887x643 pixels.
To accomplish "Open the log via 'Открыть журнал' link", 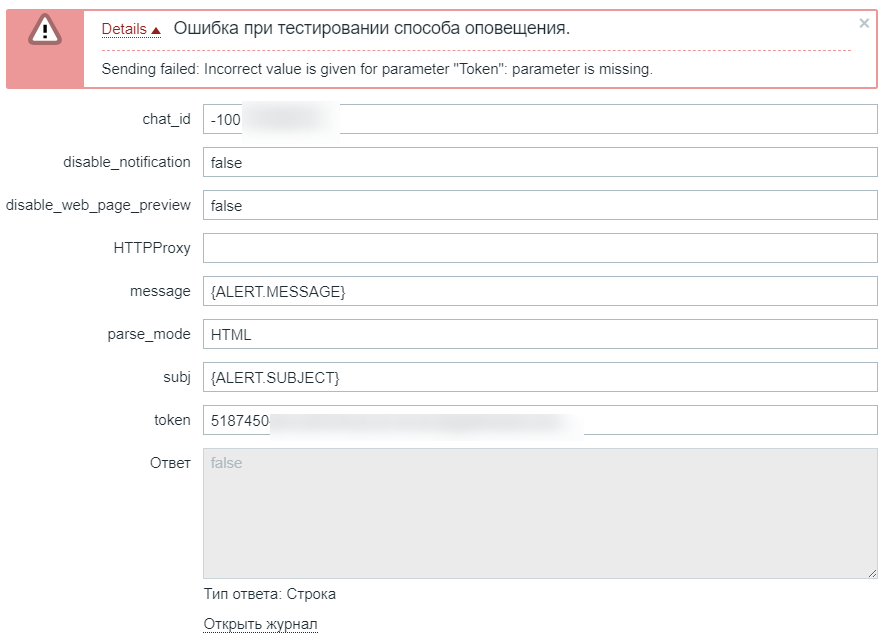I will pos(260,625).
